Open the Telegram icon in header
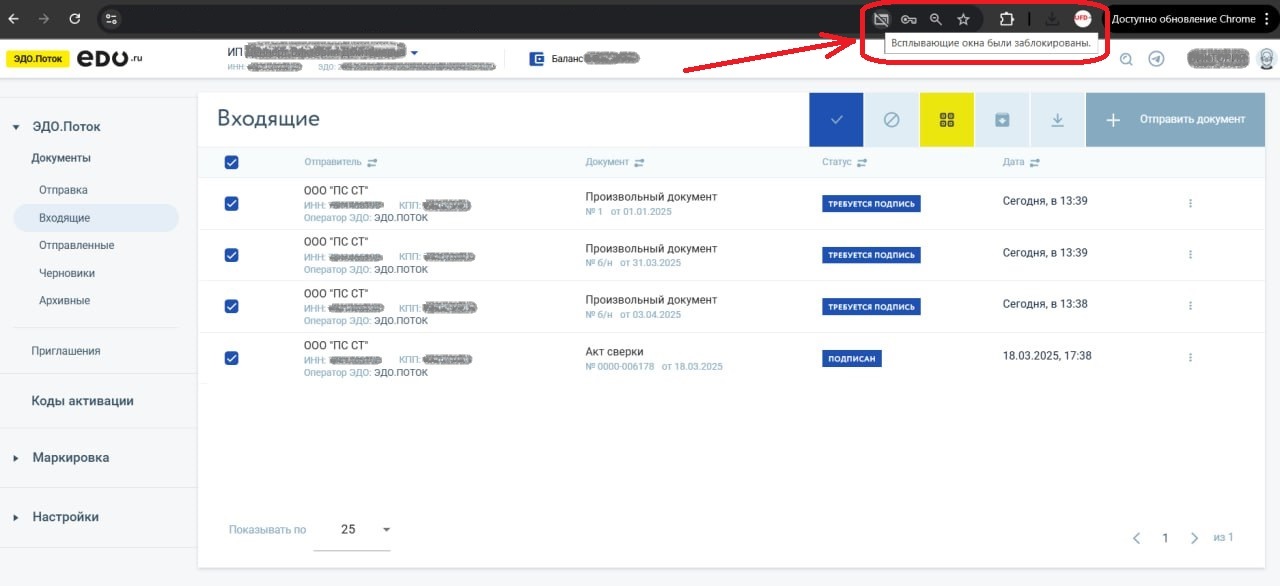Image resolution: width=1280 pixels, height=586 pixels. (1156, 59)
